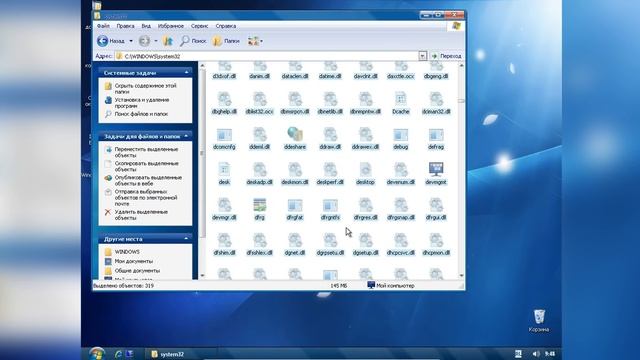
Task: Select the dhcpmon.dll file icon
Action: 436,240
